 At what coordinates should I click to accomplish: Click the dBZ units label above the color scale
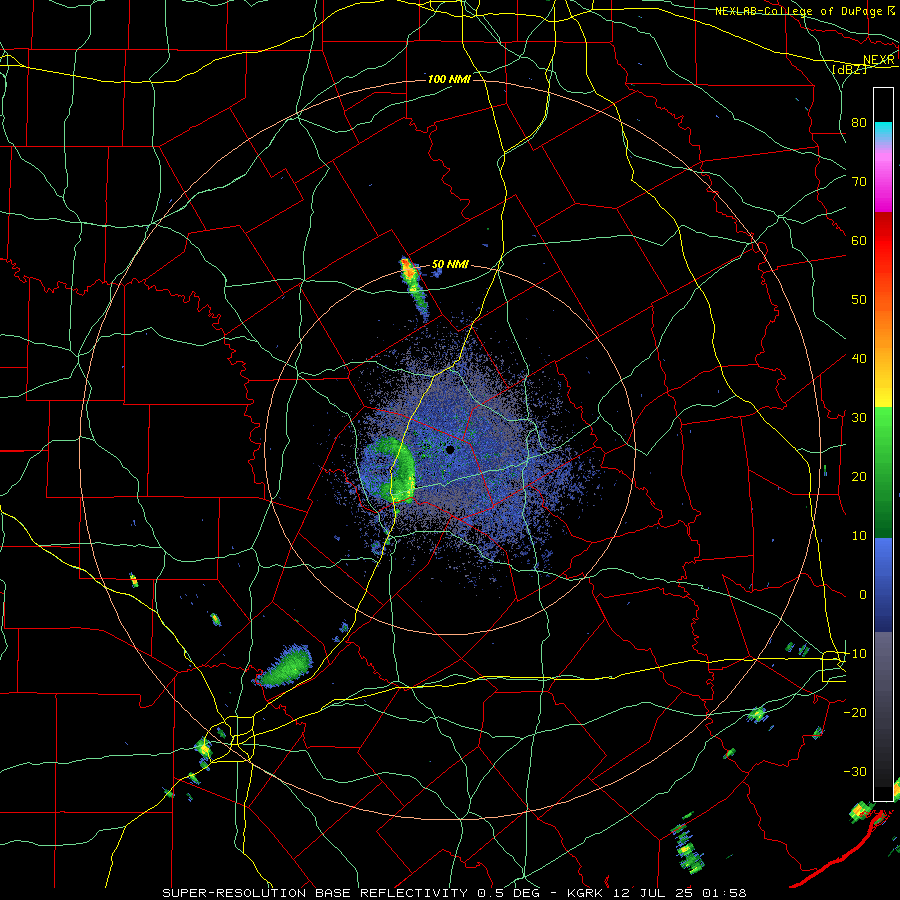coord(849,69)
